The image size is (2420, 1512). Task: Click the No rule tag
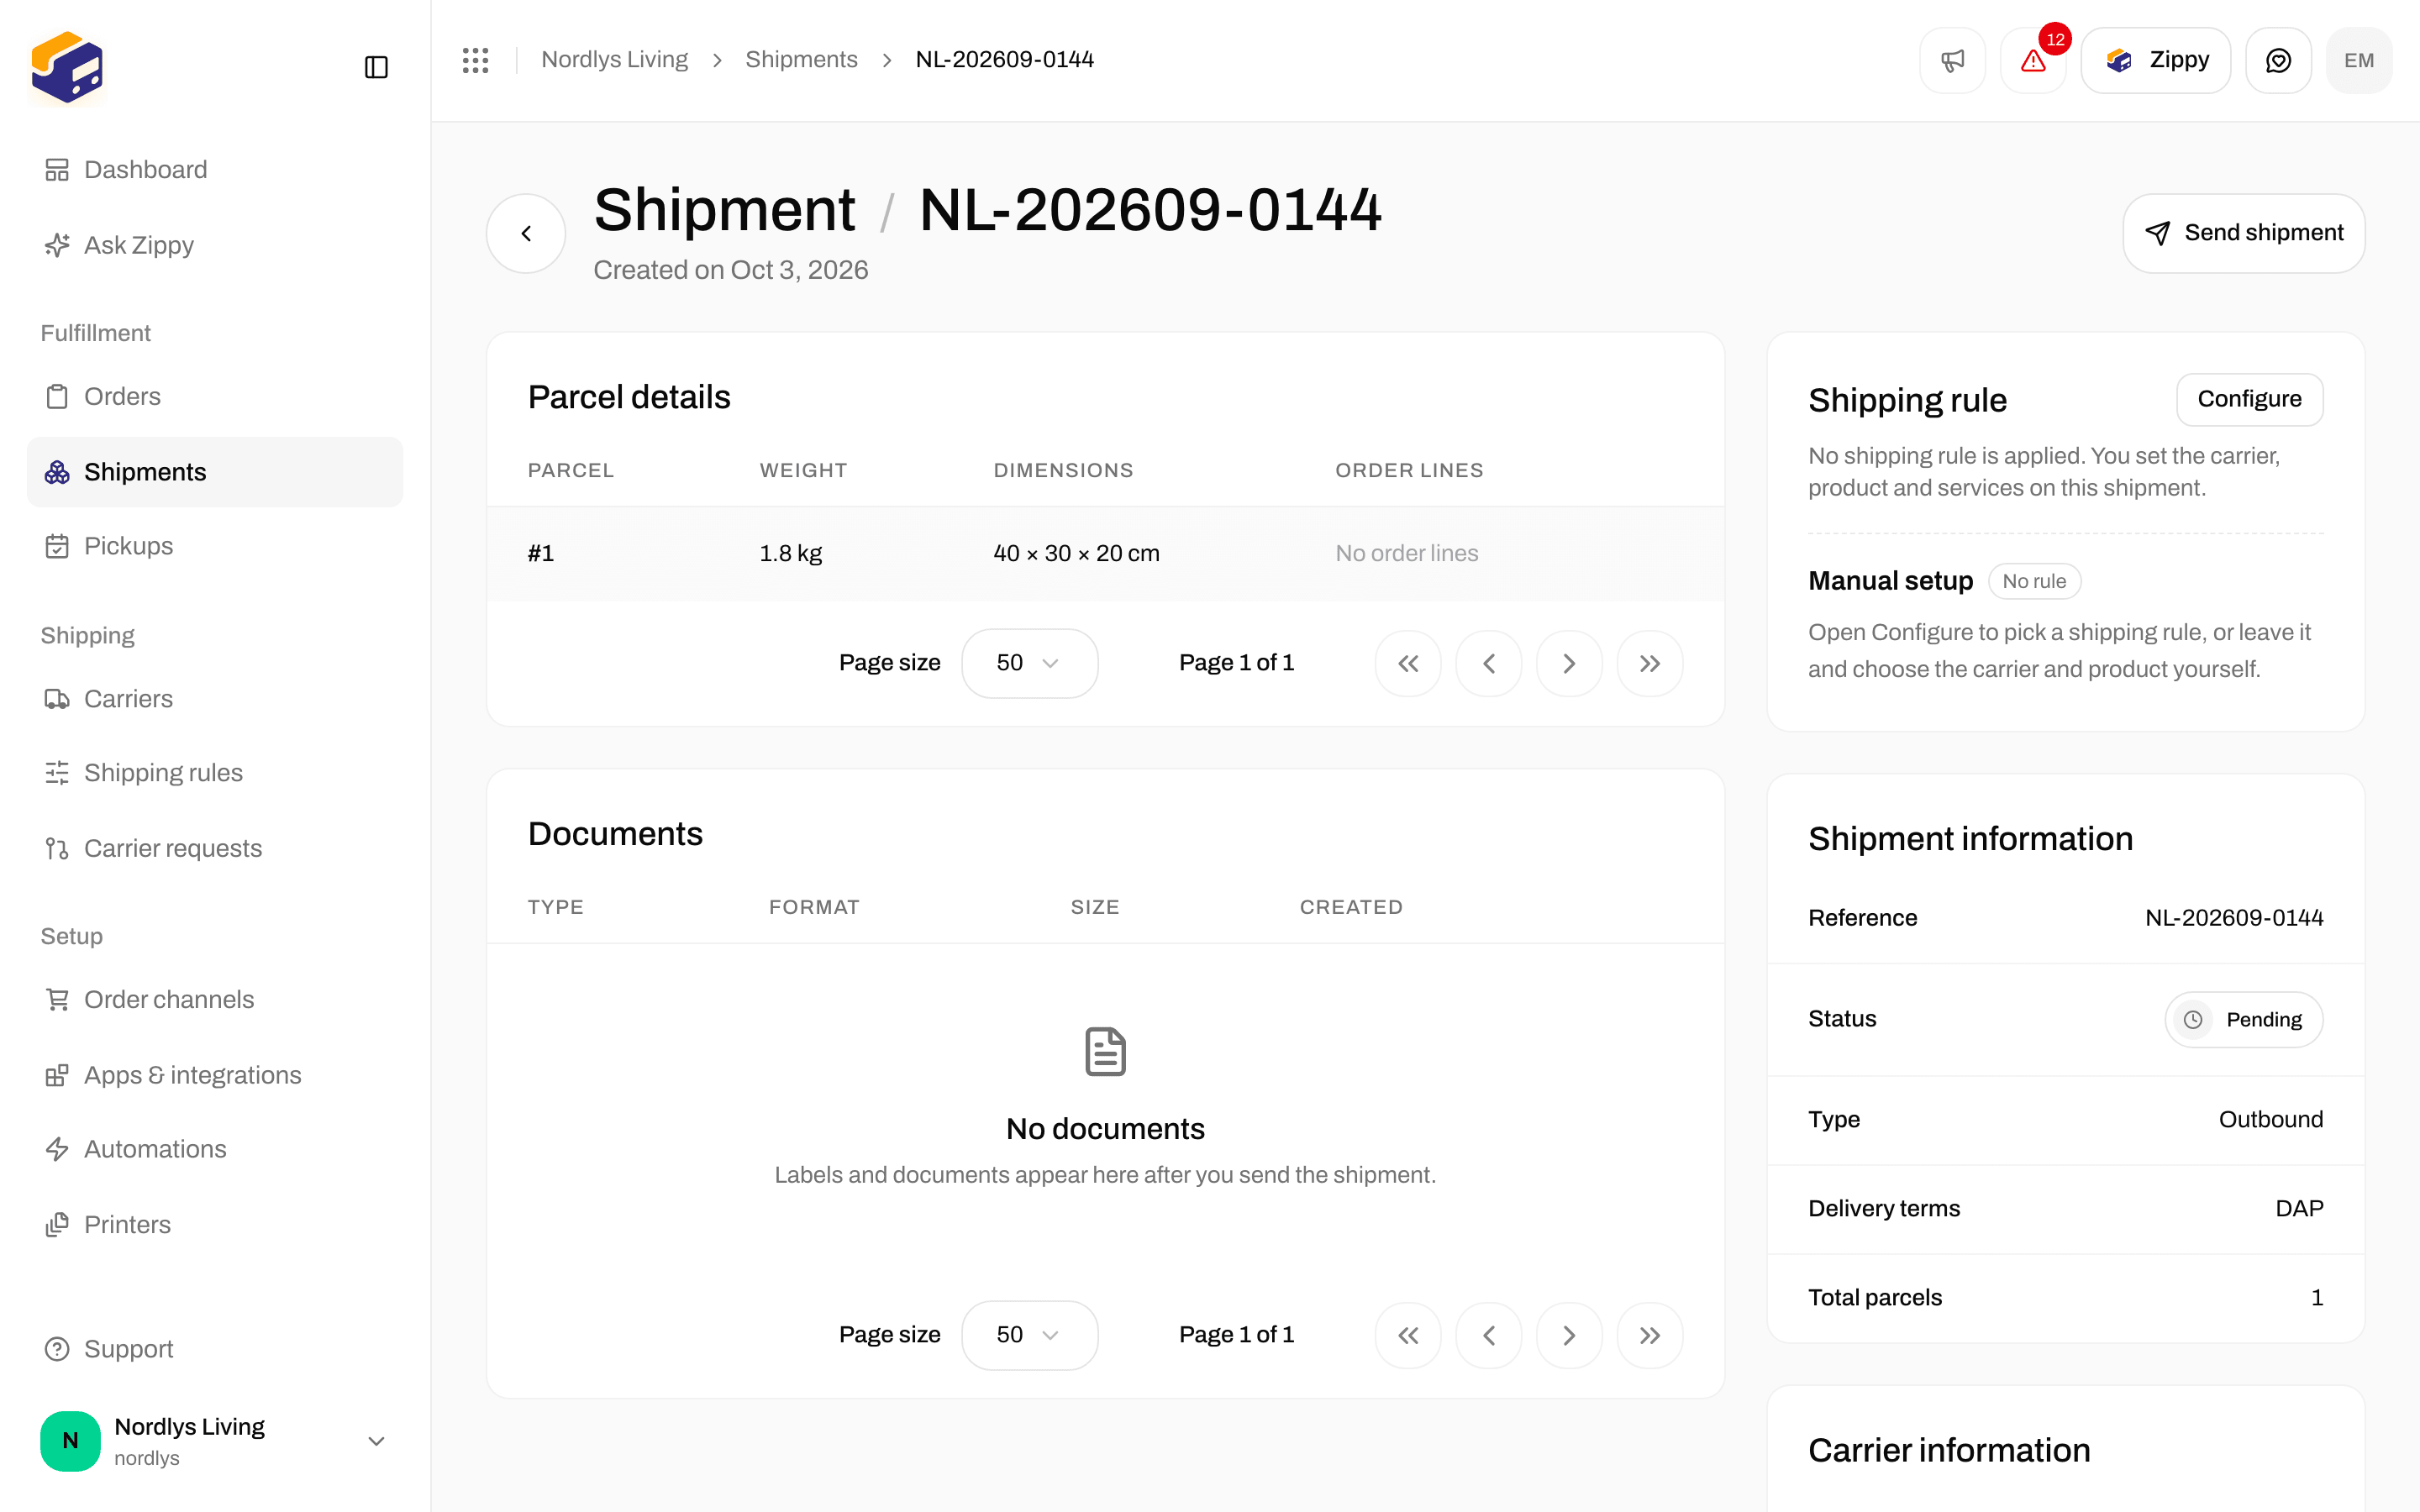(2034, 581)
